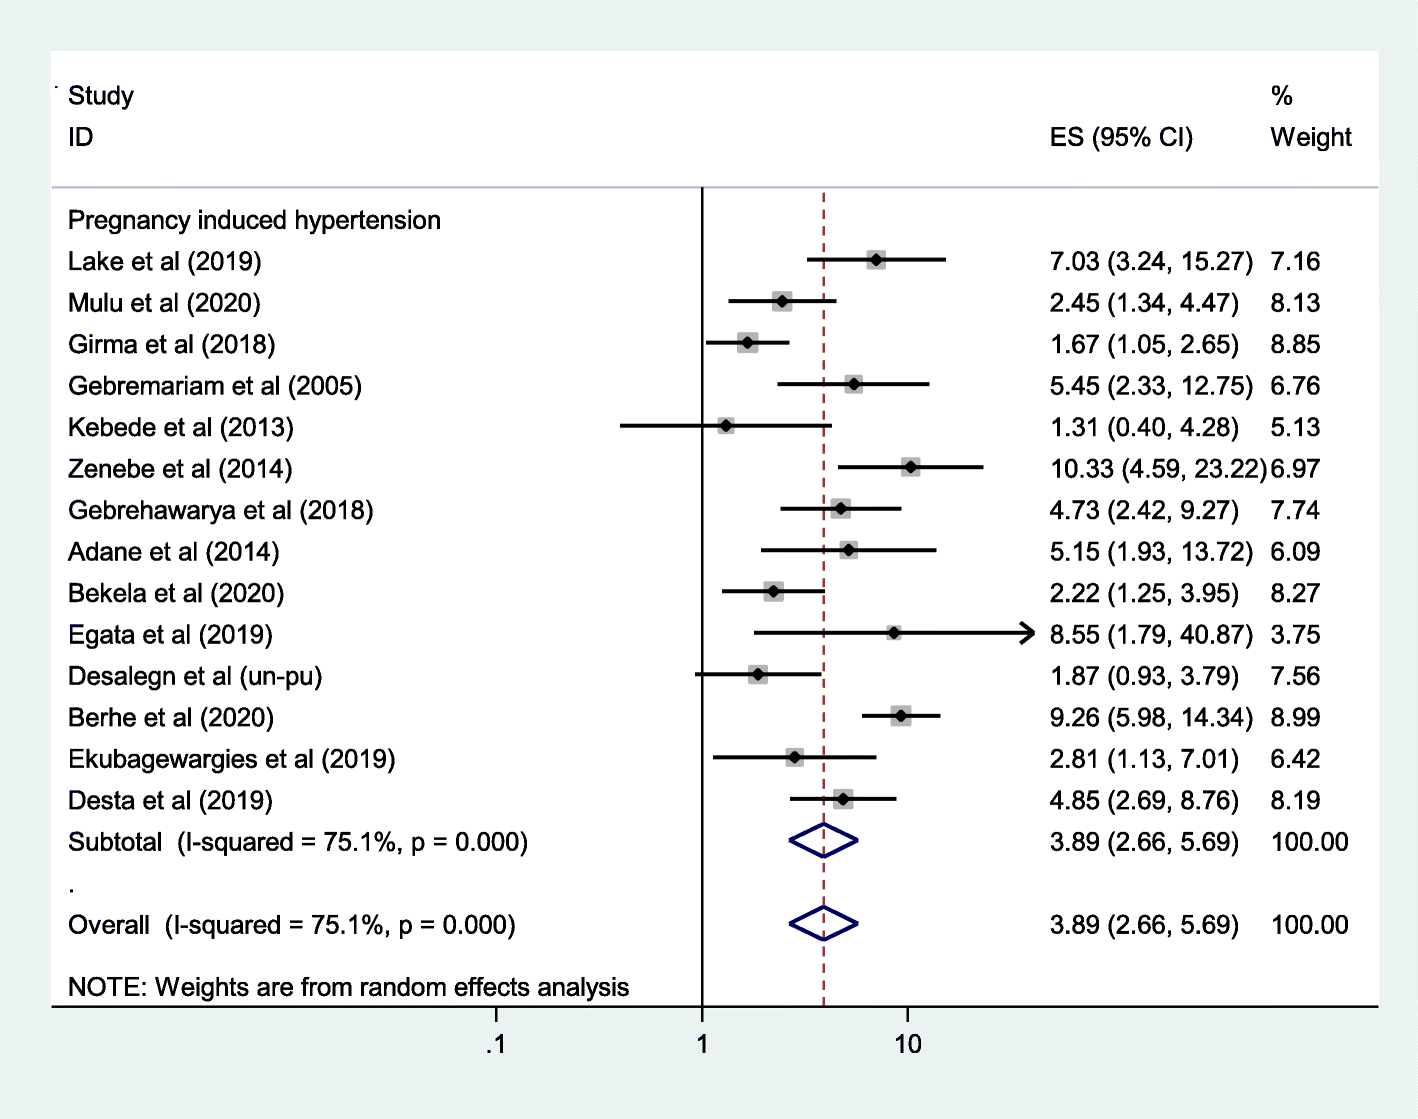1418x1119 pixels.
Task: Select the 'Bekela et al (2020)' label
Action: (x=176, y=594)
